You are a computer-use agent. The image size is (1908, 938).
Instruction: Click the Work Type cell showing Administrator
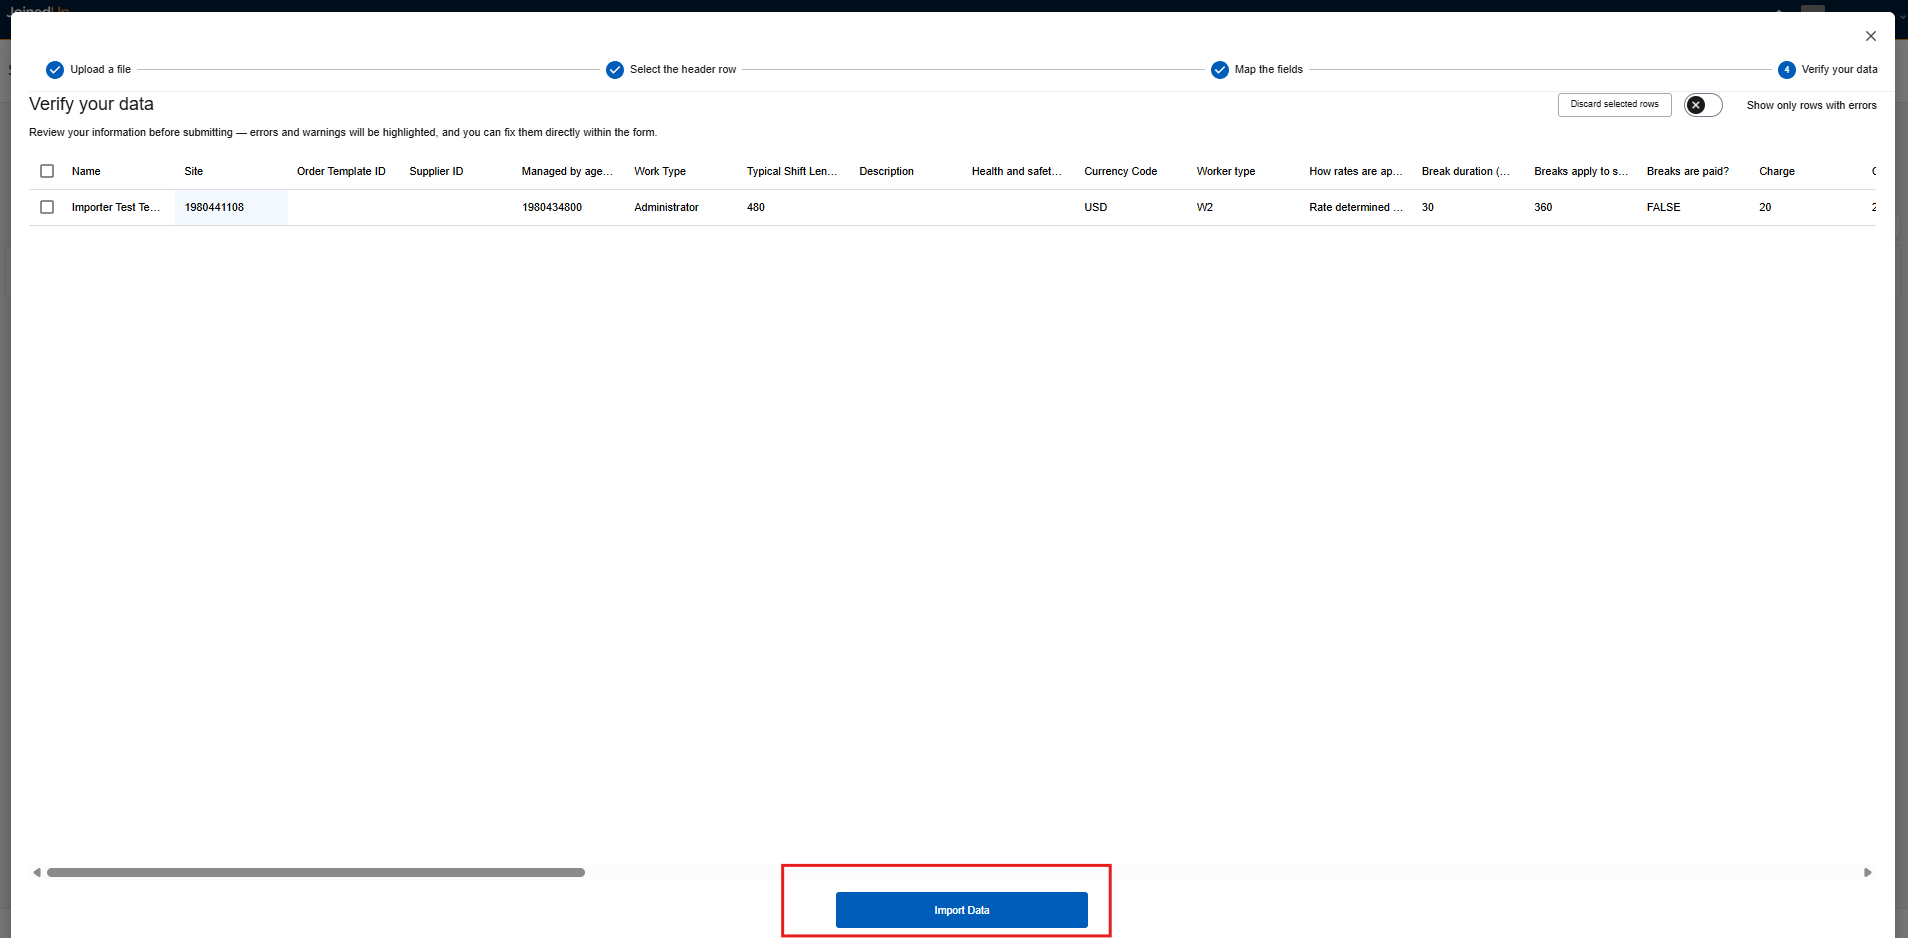point(666,207)
